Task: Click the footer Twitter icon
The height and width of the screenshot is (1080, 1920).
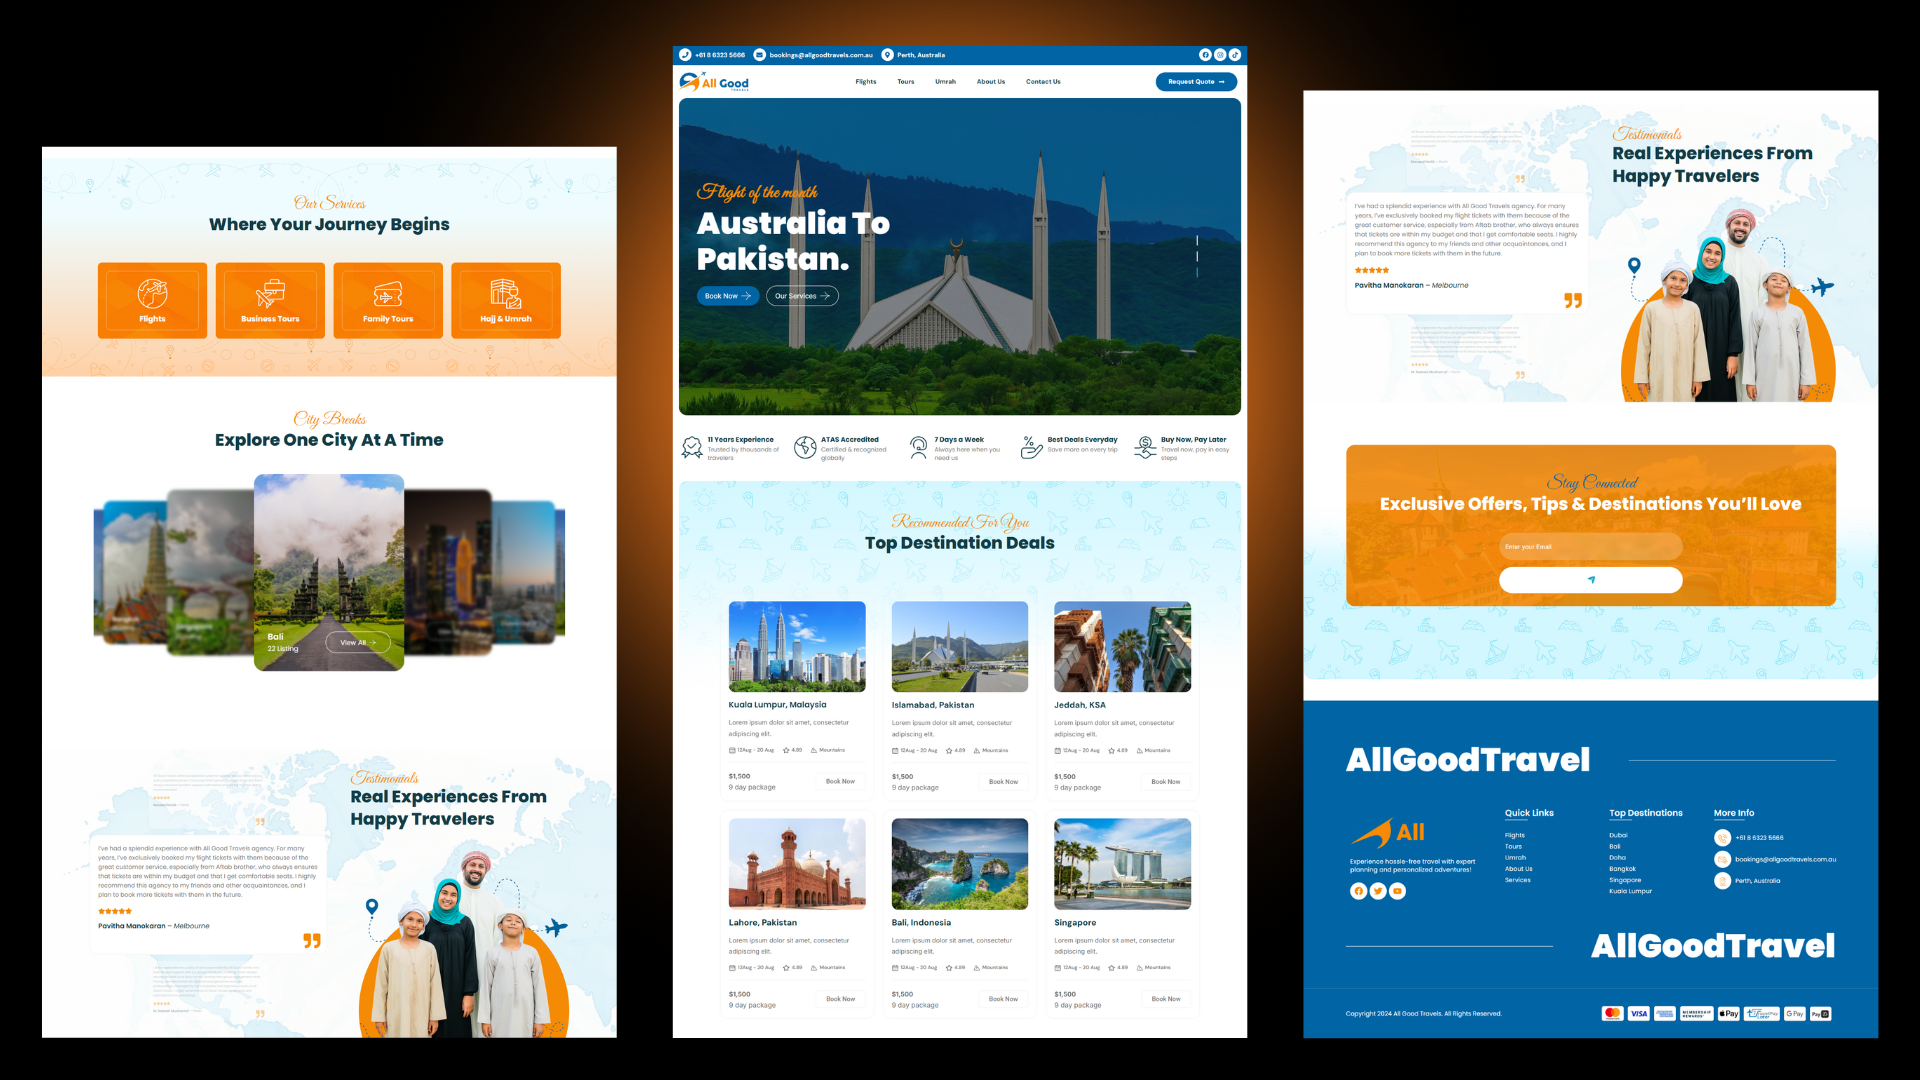Action: [1378, 891]
